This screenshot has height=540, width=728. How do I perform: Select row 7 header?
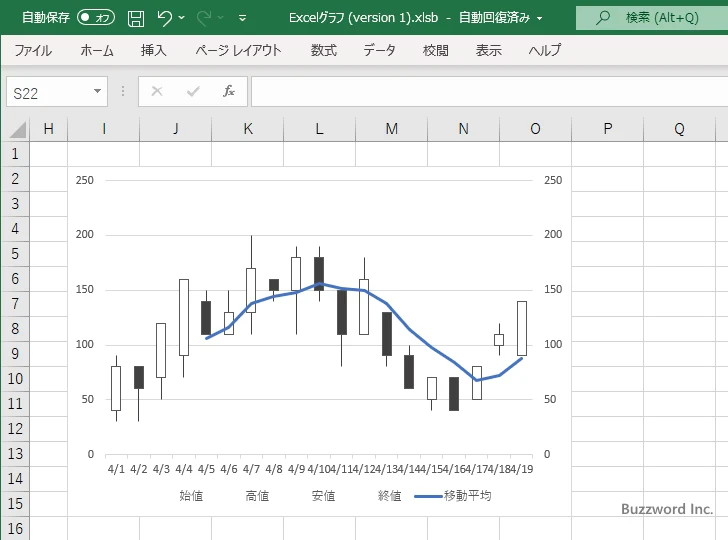[15, 304]
